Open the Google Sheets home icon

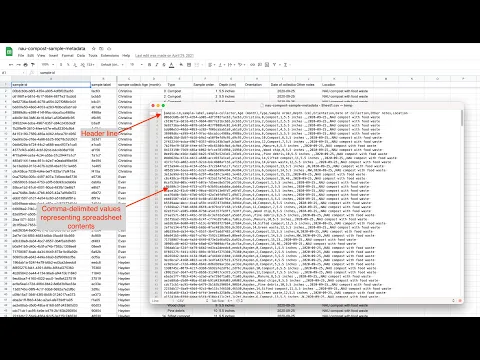point(9,52)
